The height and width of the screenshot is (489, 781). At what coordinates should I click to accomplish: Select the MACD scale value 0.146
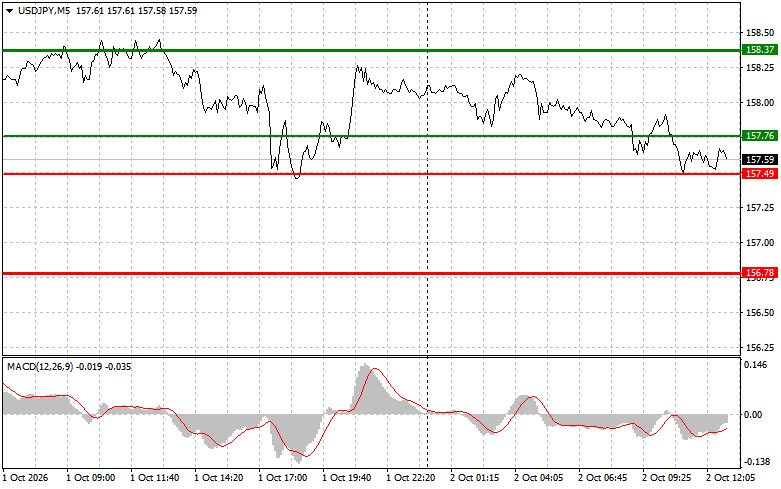pos(756,365)
